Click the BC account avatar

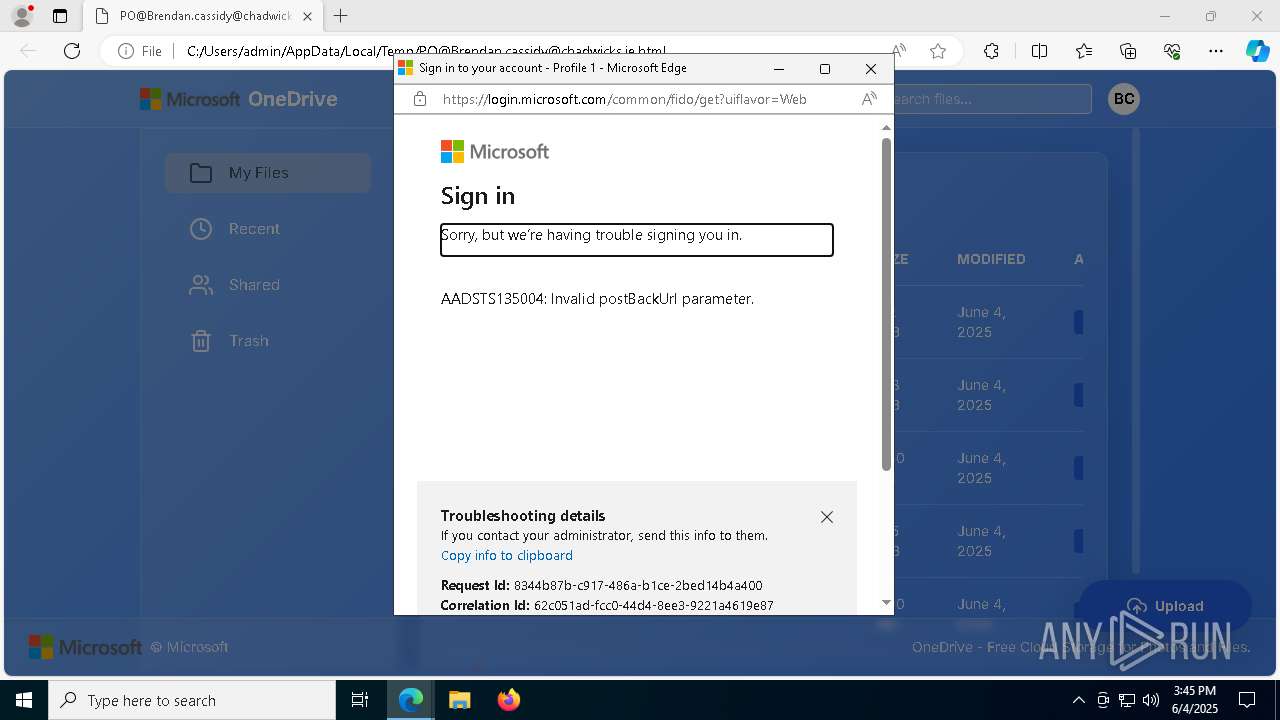click(1124, 99)
